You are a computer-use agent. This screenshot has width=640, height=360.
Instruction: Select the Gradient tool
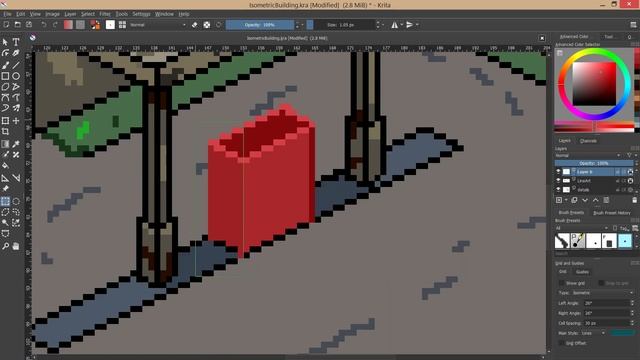coord(5,144)
